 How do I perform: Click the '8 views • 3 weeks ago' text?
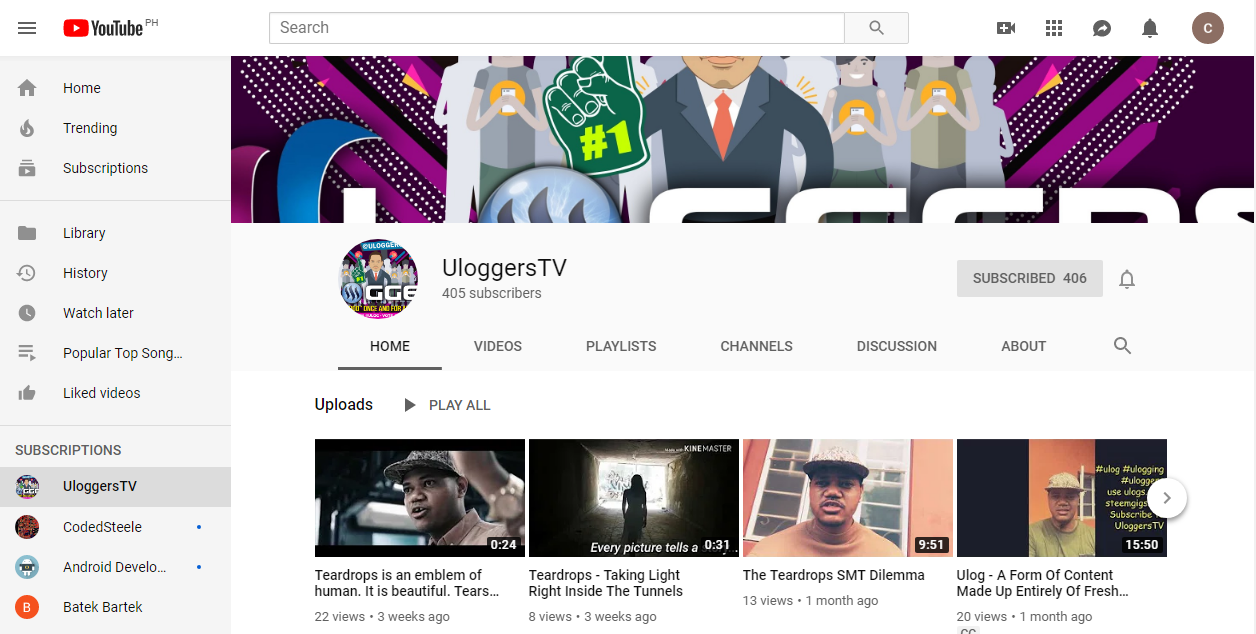pos(593,617)
